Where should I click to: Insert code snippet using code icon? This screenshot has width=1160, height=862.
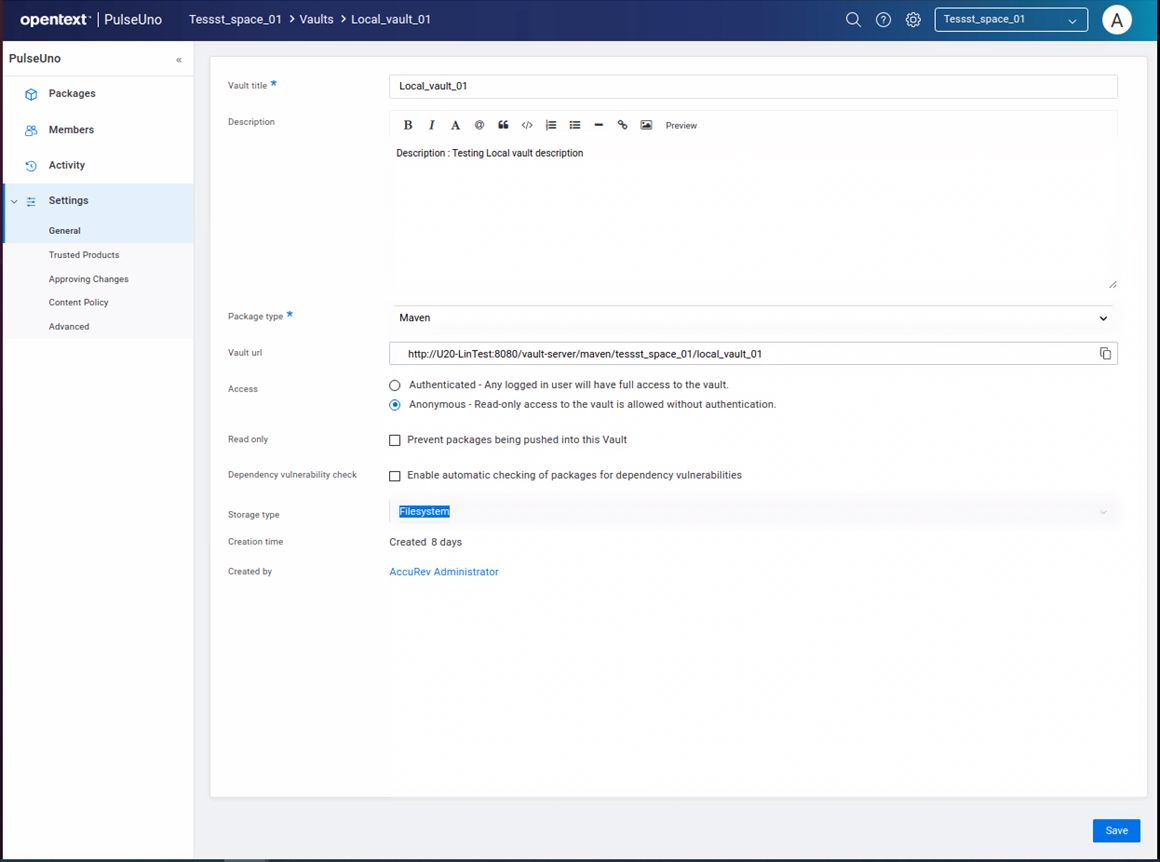527,125
